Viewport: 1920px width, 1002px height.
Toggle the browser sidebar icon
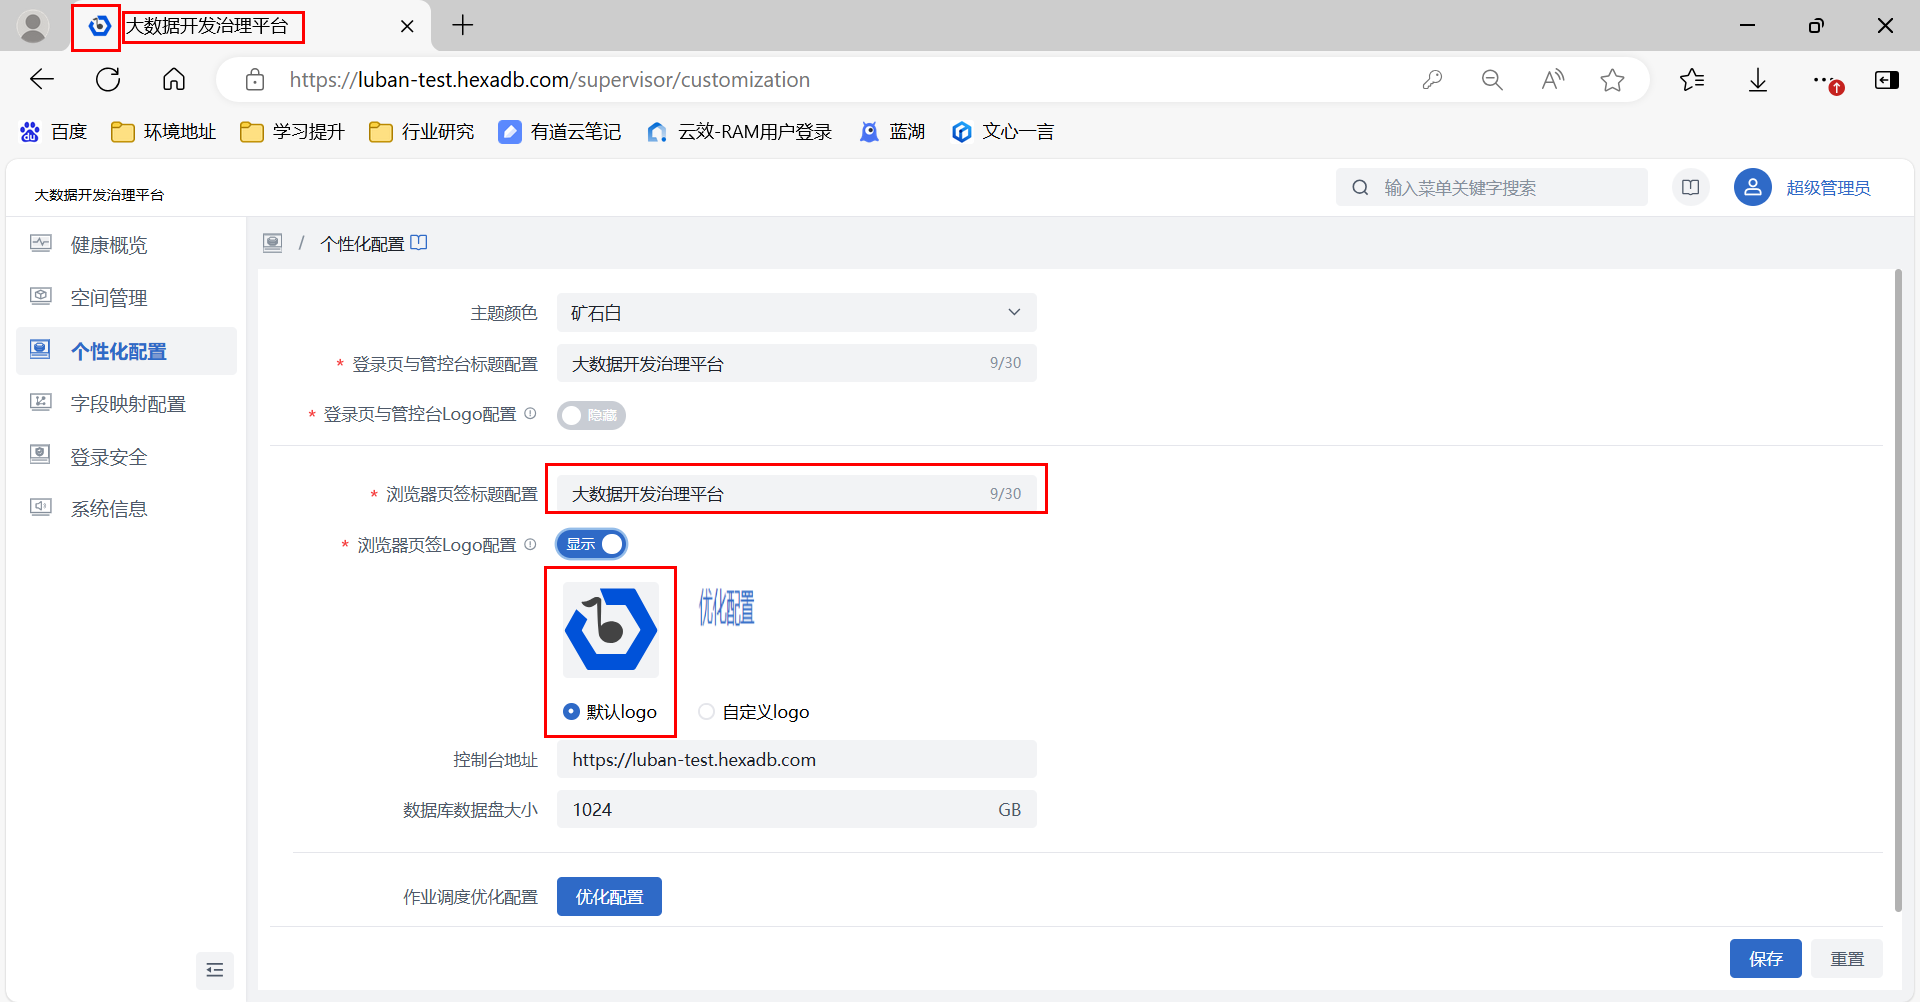coord(1887,80)
